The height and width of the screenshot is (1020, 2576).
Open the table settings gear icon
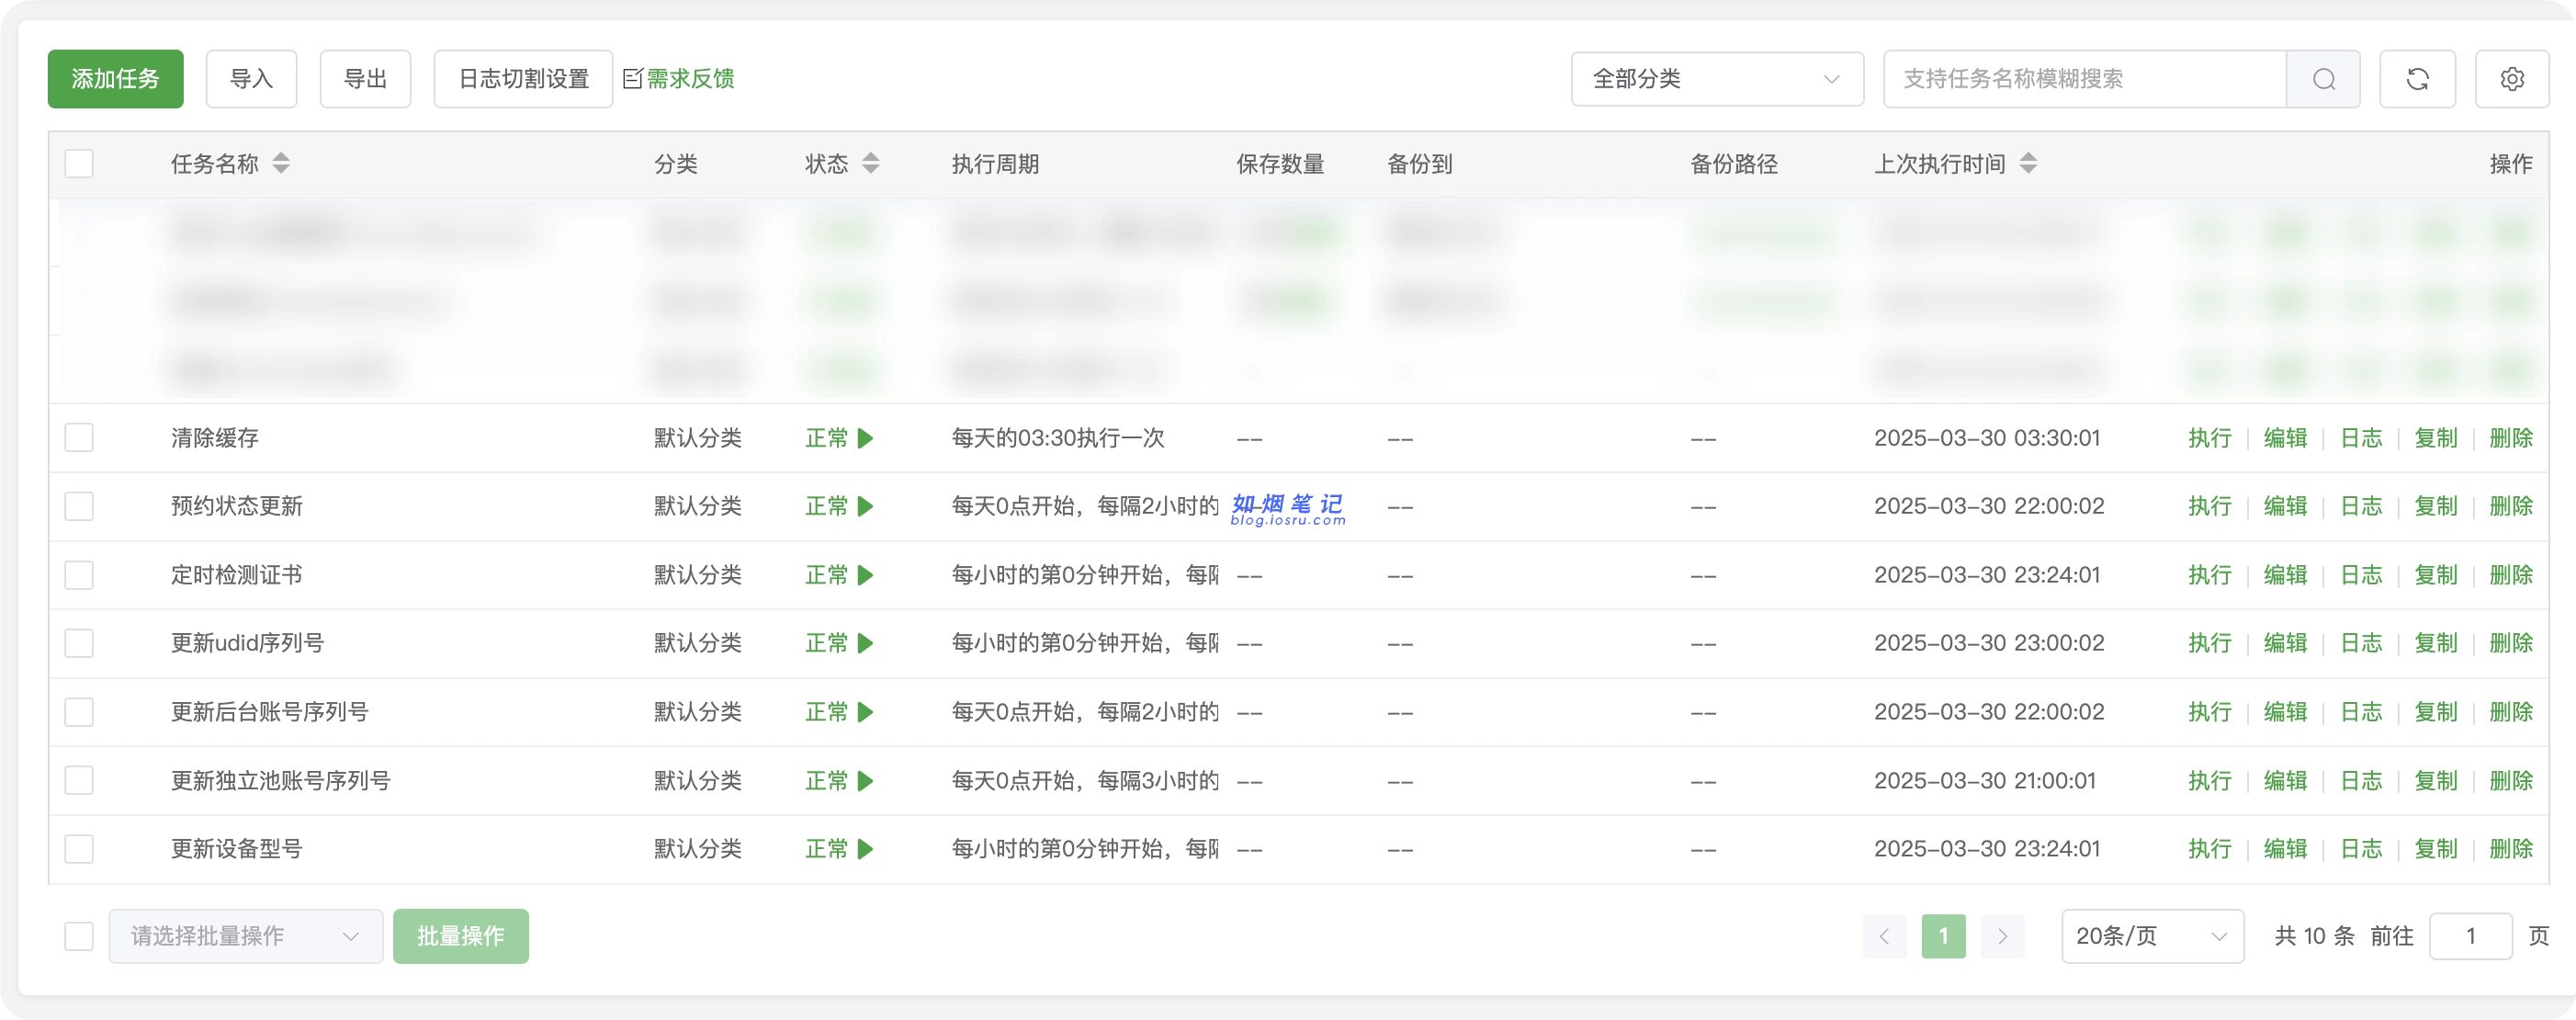pyautogui.click(x=2512, y=79)
